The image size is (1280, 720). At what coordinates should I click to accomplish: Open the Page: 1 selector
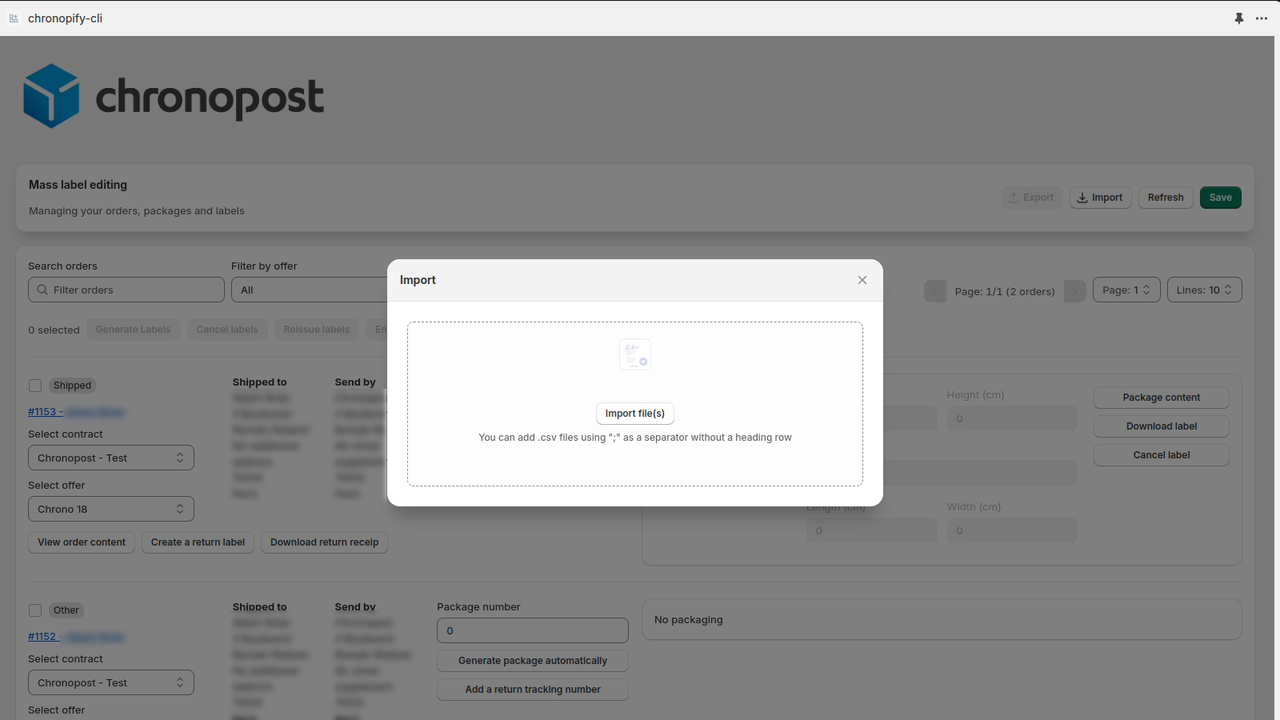[1126, 290]
